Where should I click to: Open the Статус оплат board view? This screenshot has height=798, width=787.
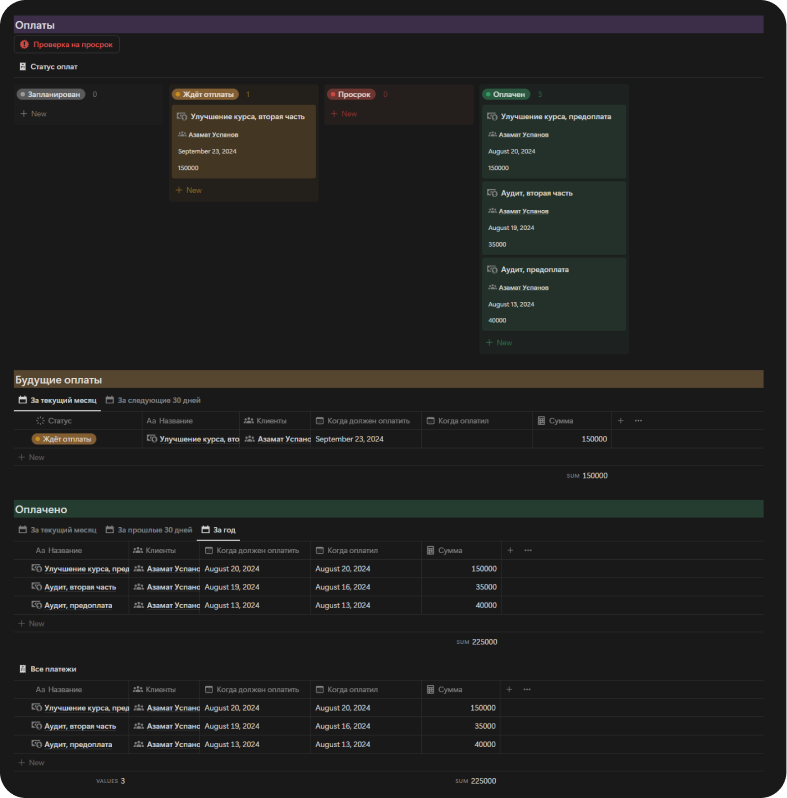coord(48,67)
